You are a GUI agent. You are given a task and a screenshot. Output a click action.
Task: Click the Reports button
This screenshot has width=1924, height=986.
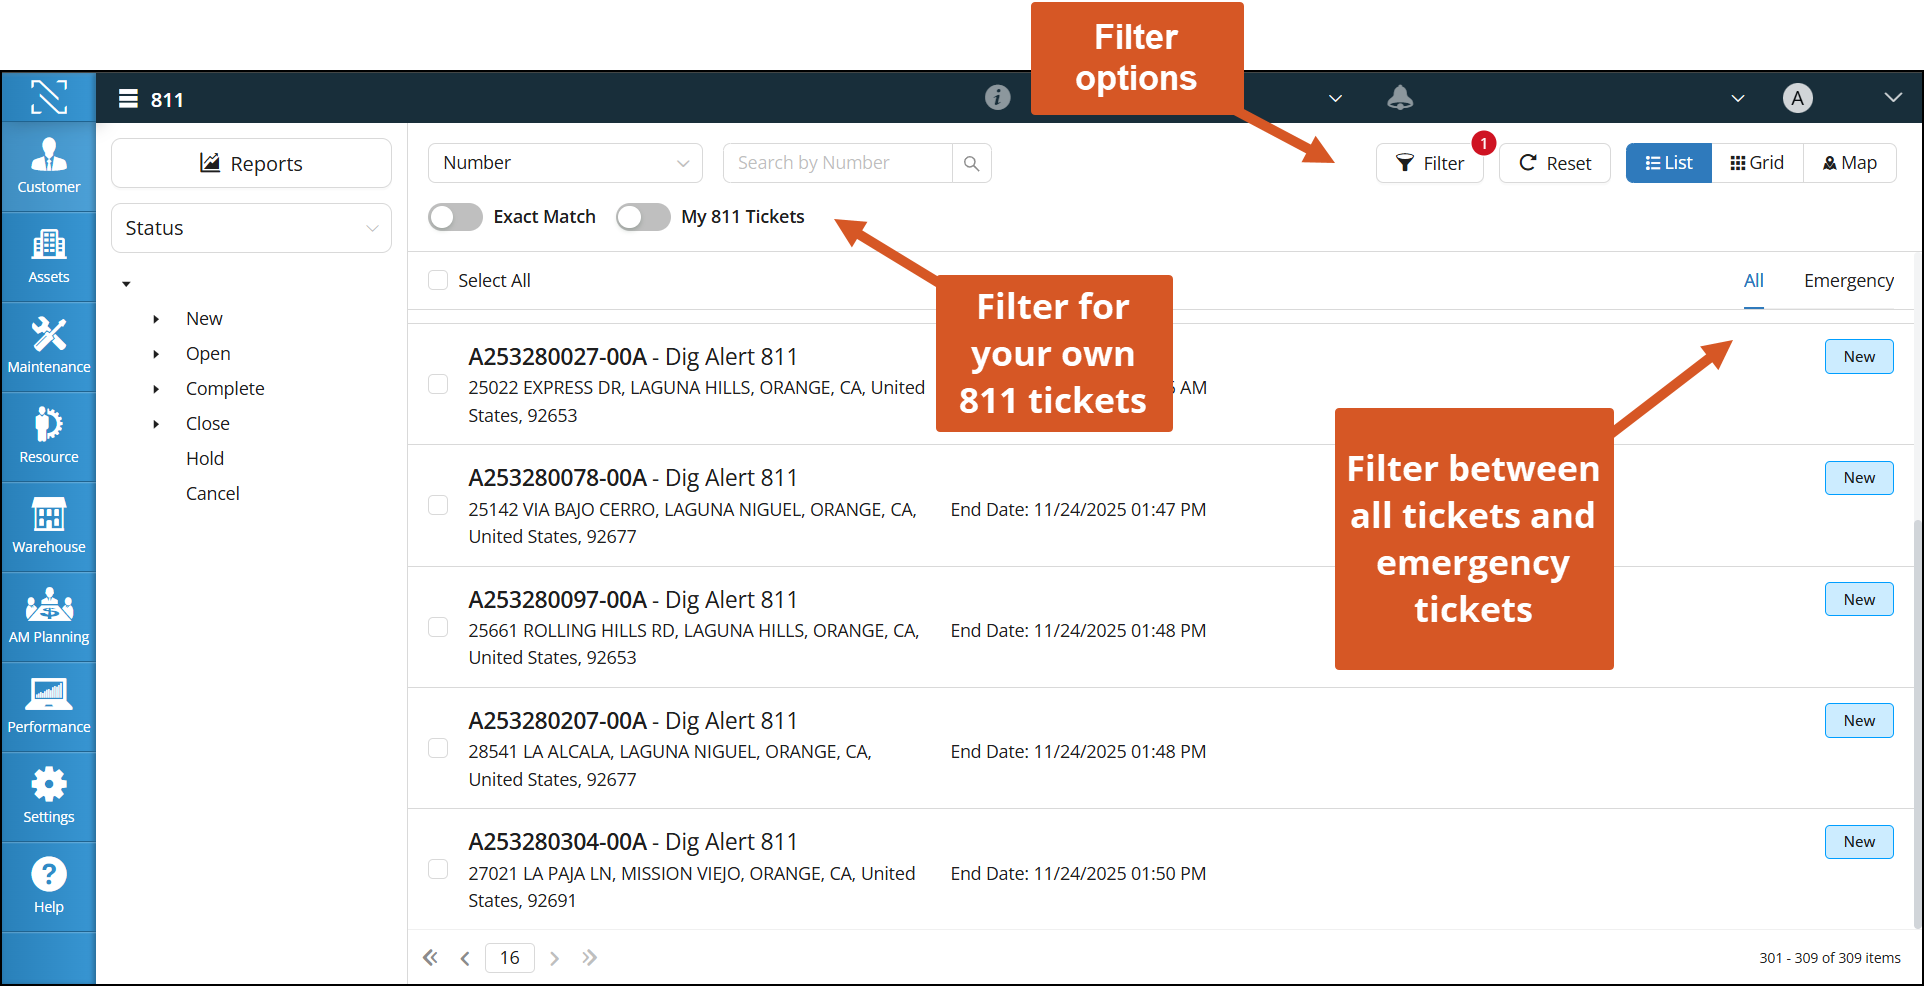[251, 163]
